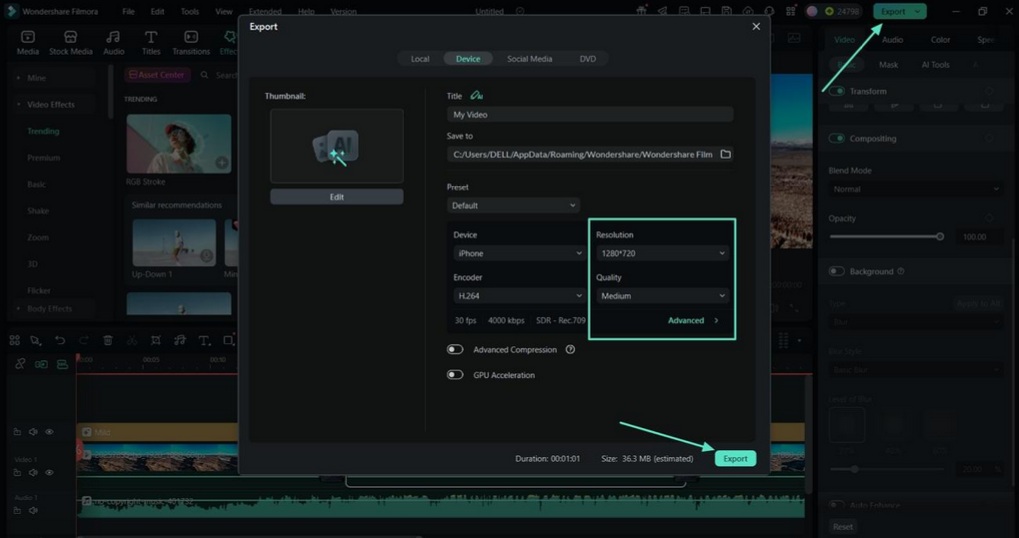
Task: Click the user avatar in title bar
Action: click(x=812, y=11)
